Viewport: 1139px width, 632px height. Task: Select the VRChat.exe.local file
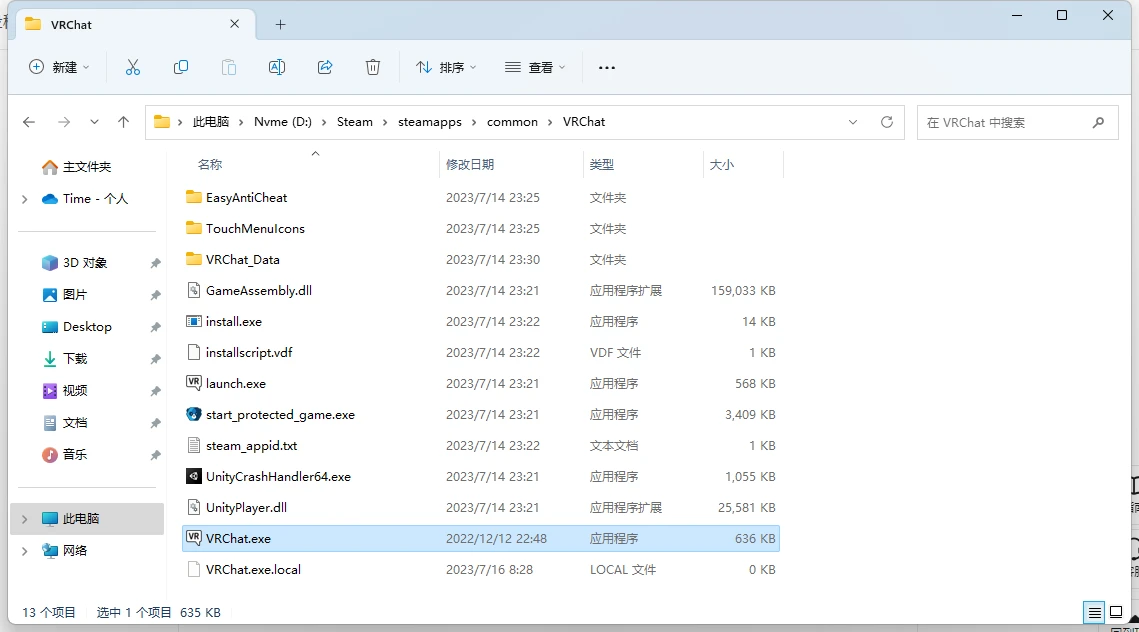coord(481,570)
